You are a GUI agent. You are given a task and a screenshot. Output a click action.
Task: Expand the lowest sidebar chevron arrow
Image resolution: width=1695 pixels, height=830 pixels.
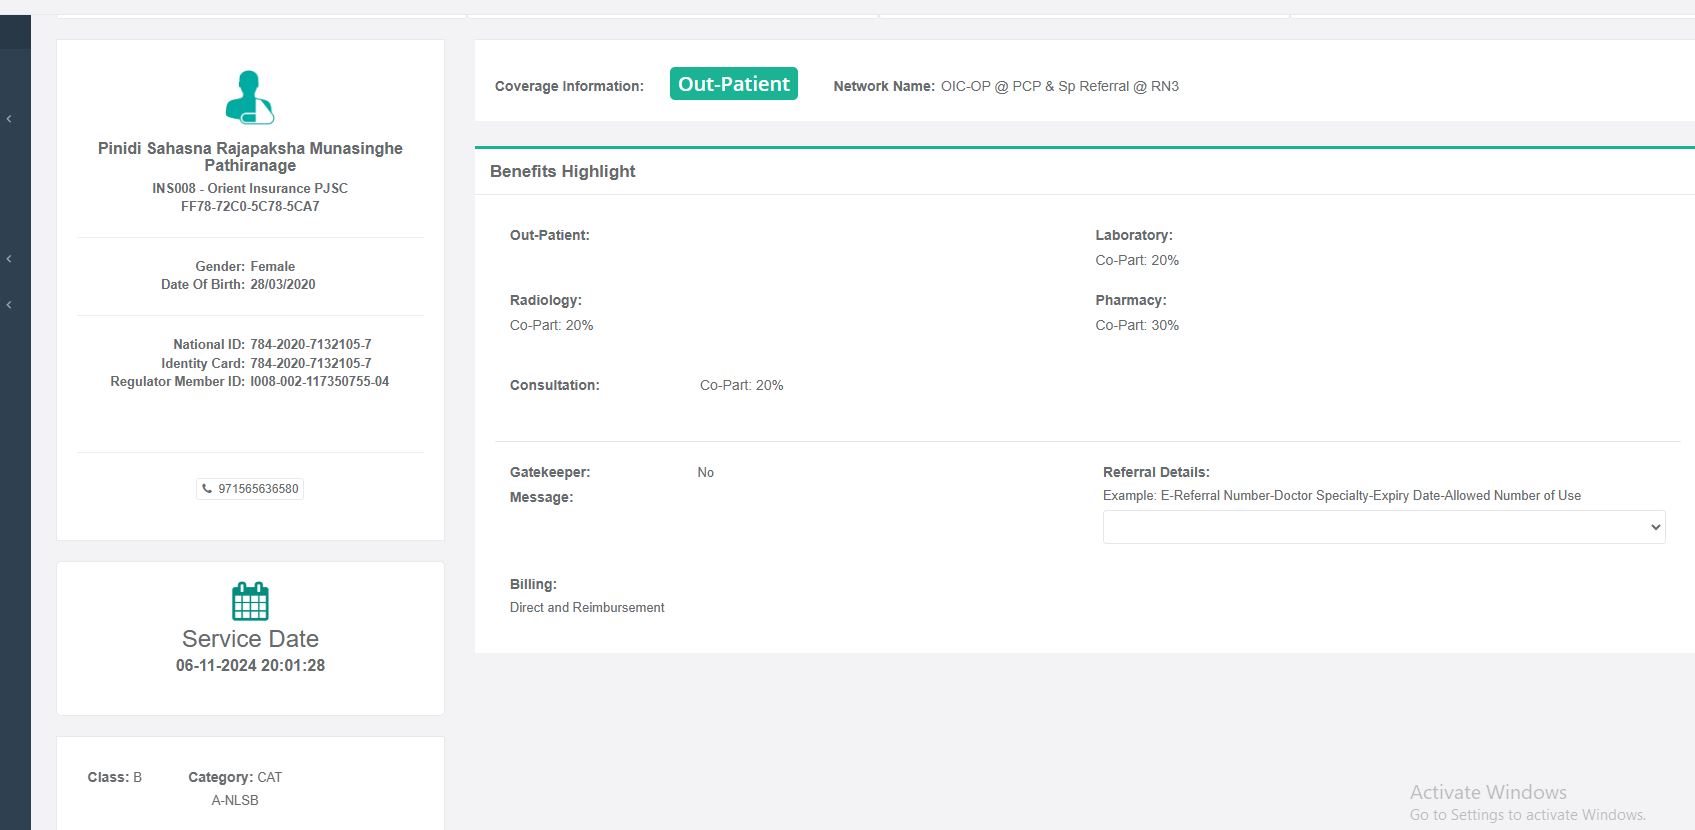[9, 305]
